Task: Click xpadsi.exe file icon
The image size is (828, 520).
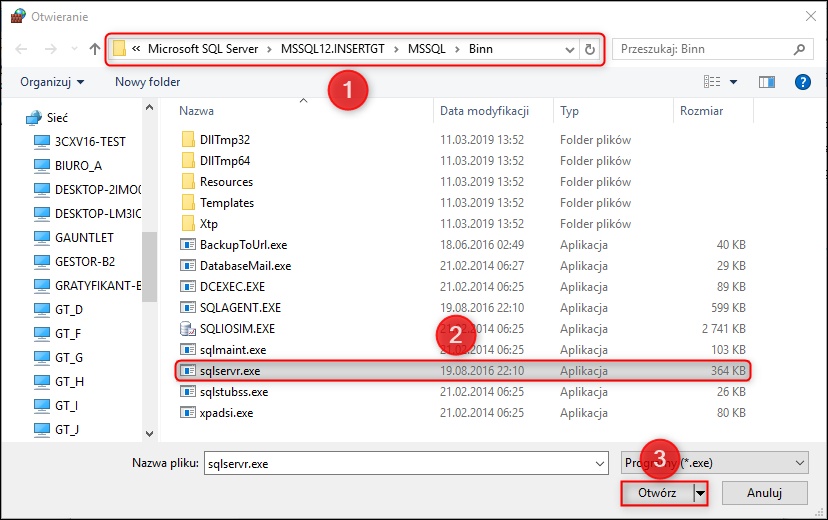Action: tap(188, 413)
